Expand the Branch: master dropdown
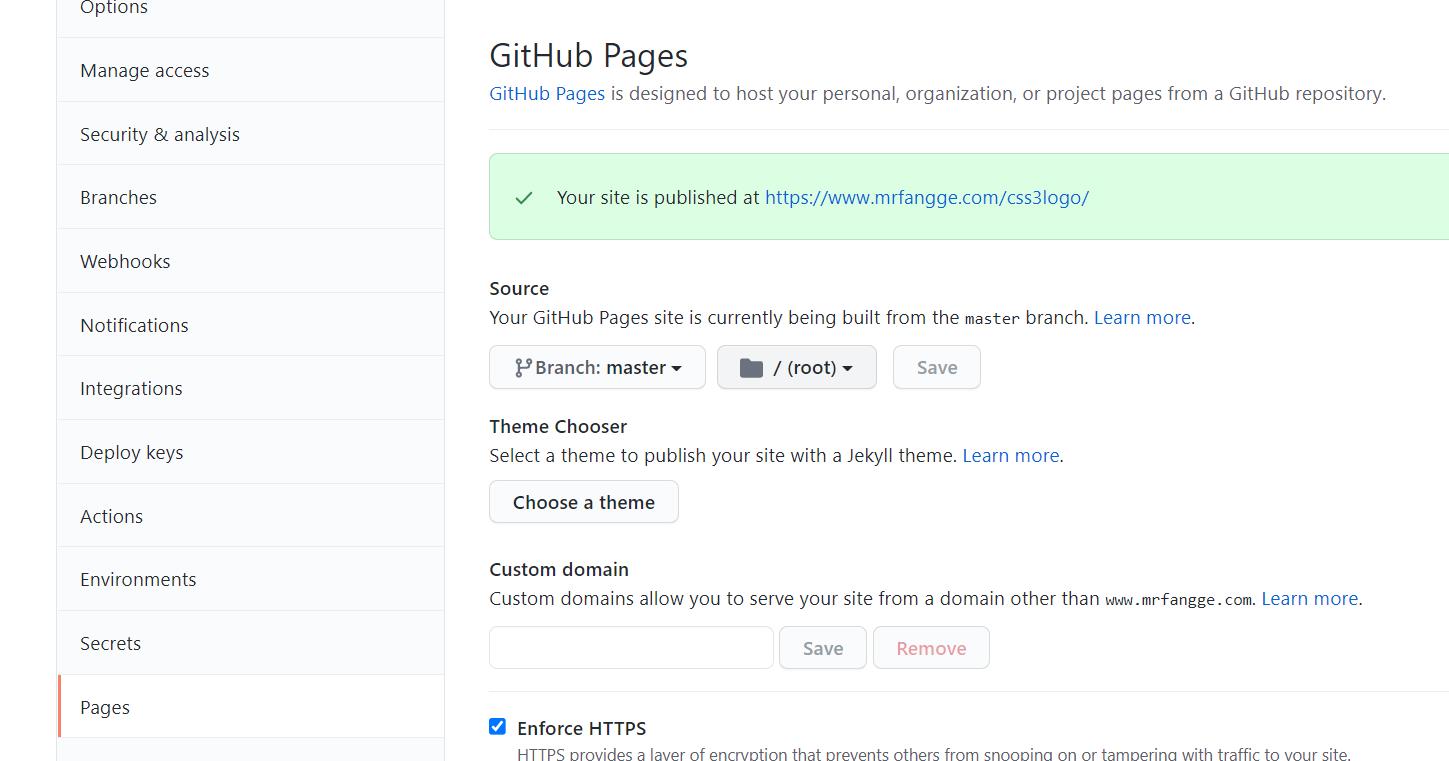 (597, 367)
